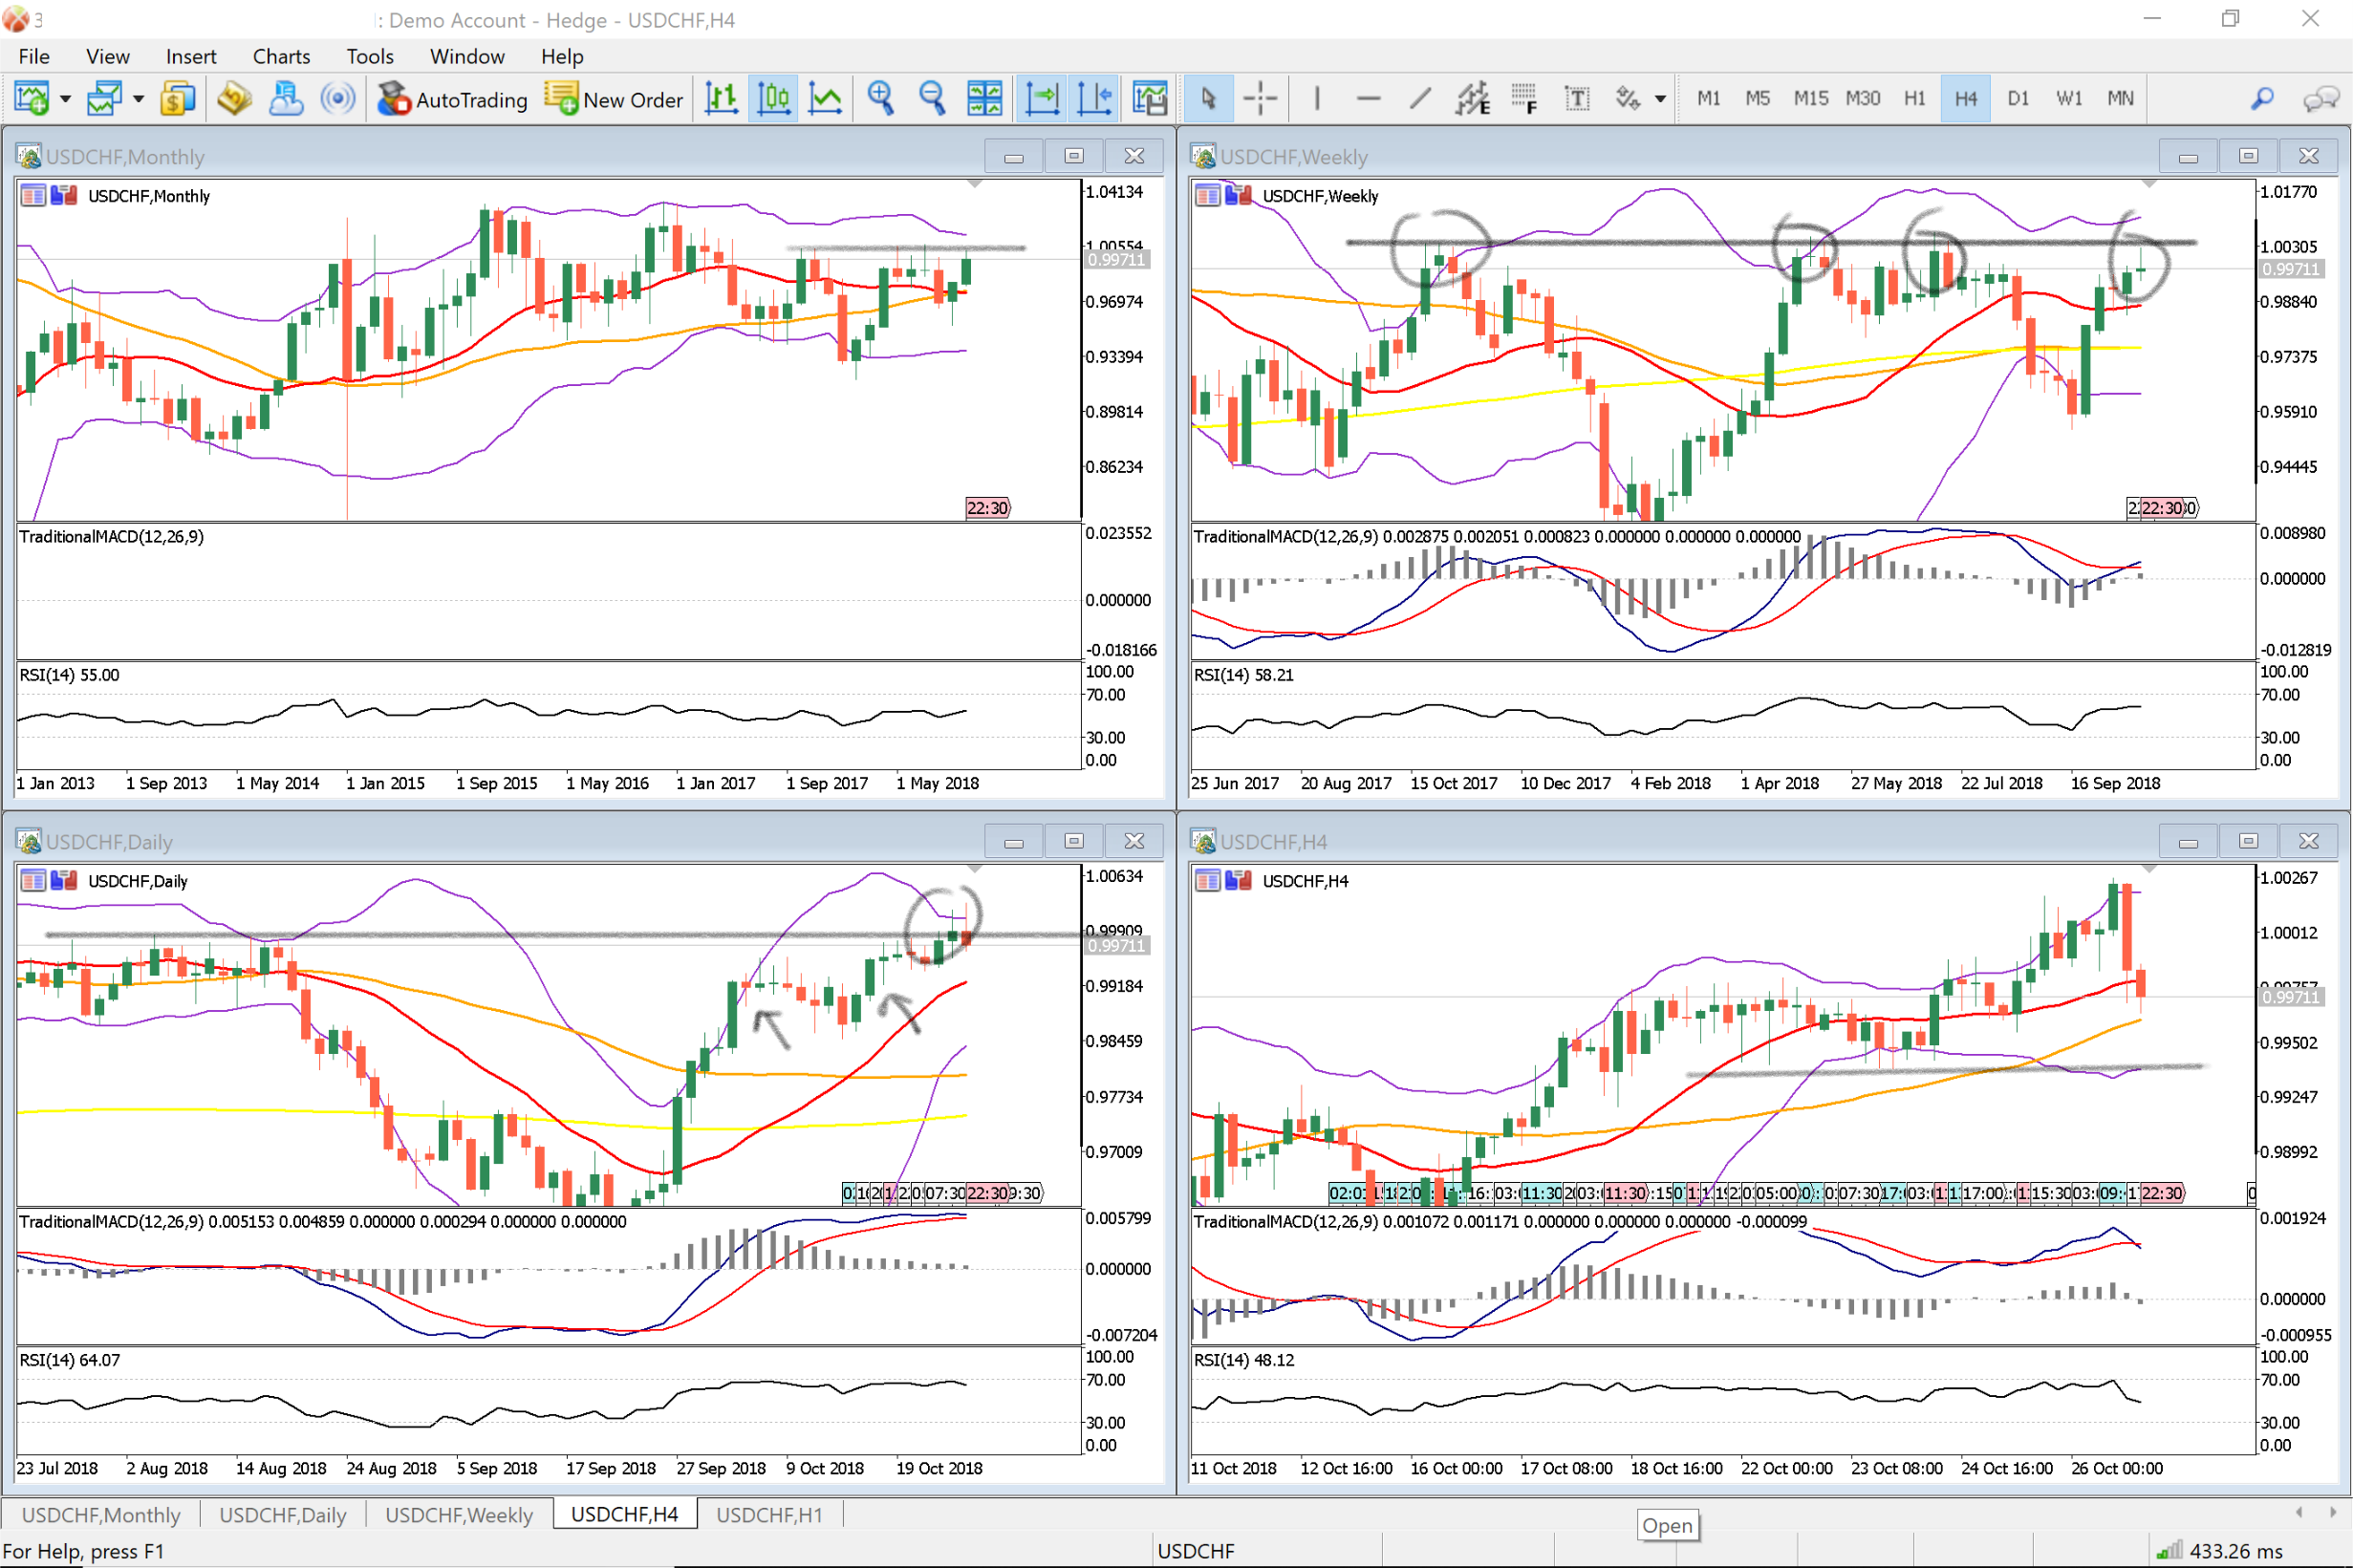Select the text label tool
This screenshot has width=2353, height=1568.
1577,98
